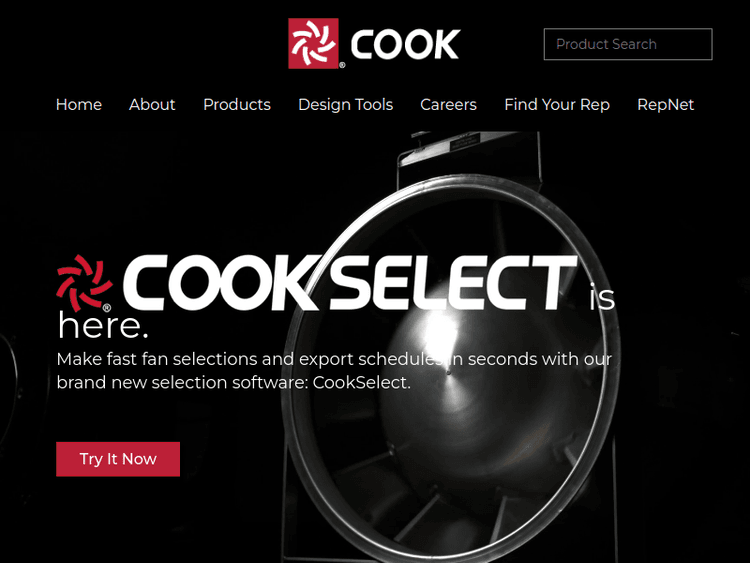The width and height of the screenshot is (750, 563).
Task: Open the RepNet link
Action: 665,104
